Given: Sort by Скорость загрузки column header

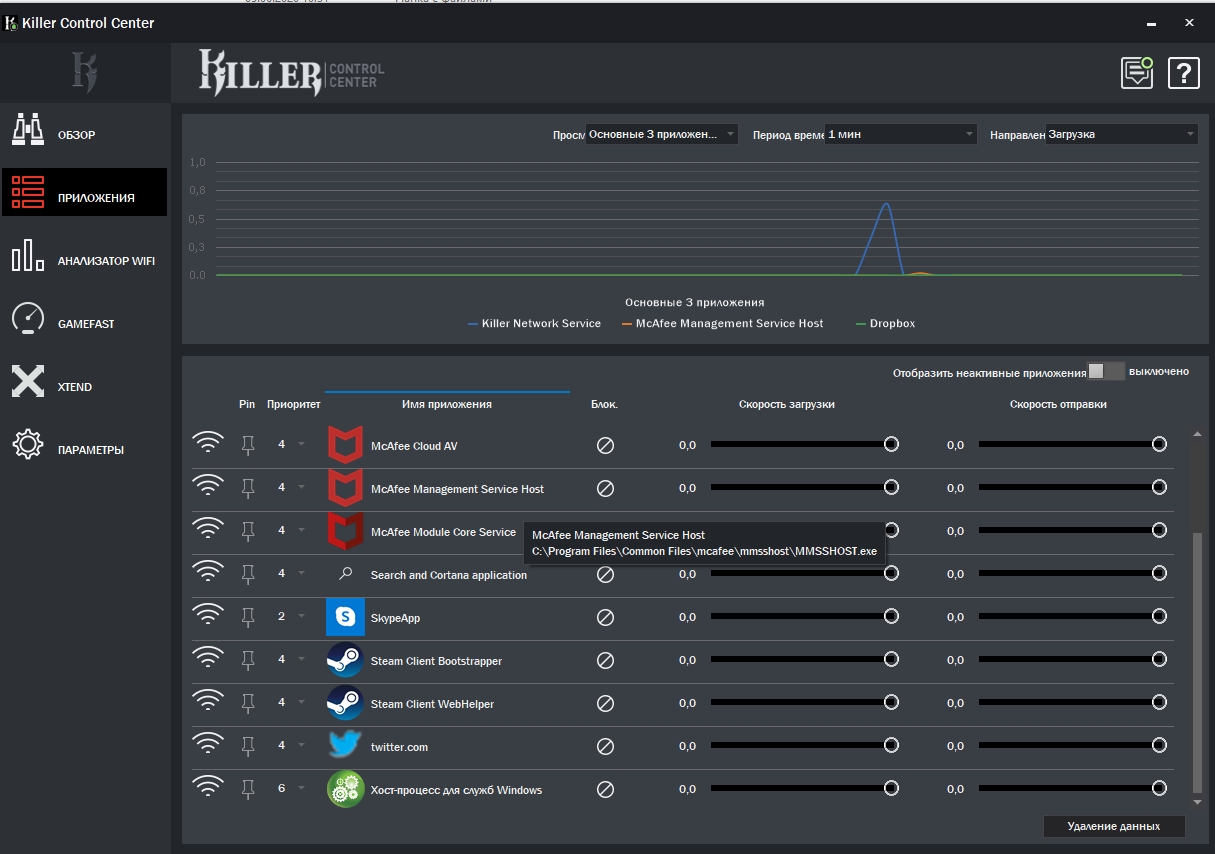Looking at the screenshot, I should point(787,404).
